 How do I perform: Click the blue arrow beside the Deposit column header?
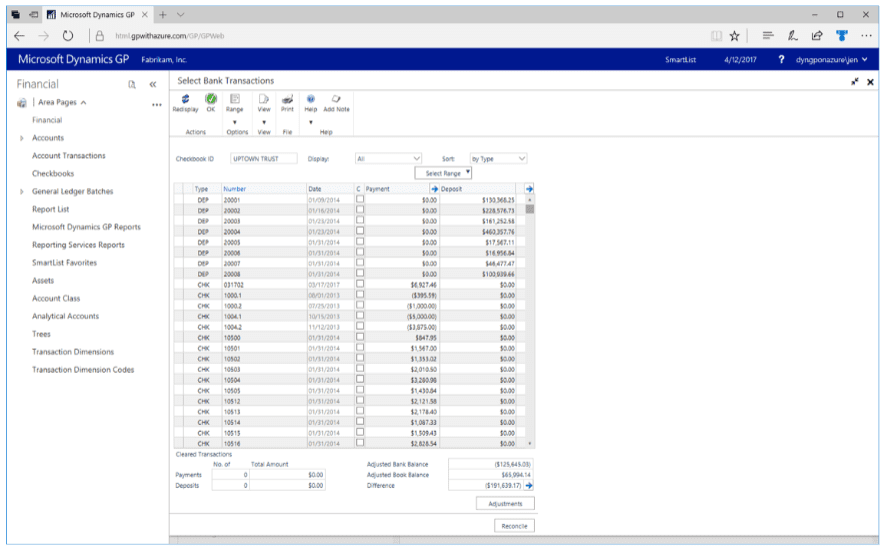click(x=529, y=189)
